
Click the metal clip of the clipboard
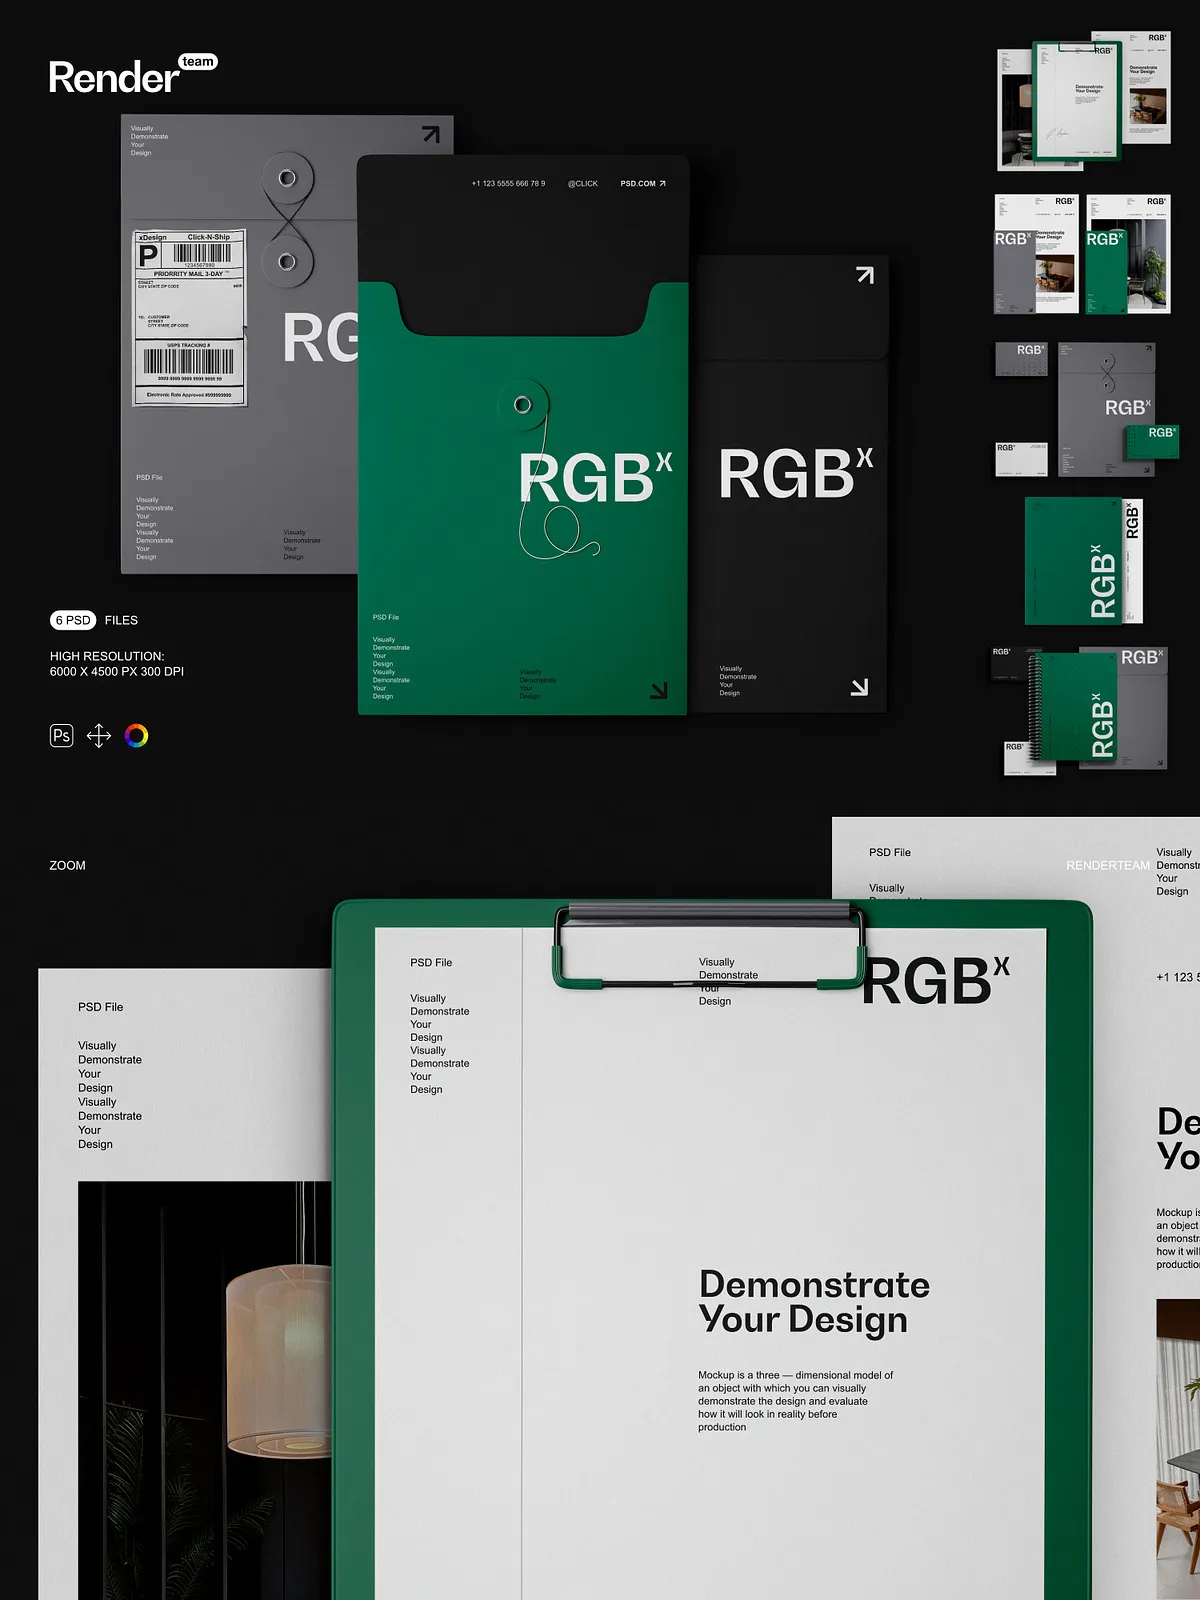(x=708, y=912)
